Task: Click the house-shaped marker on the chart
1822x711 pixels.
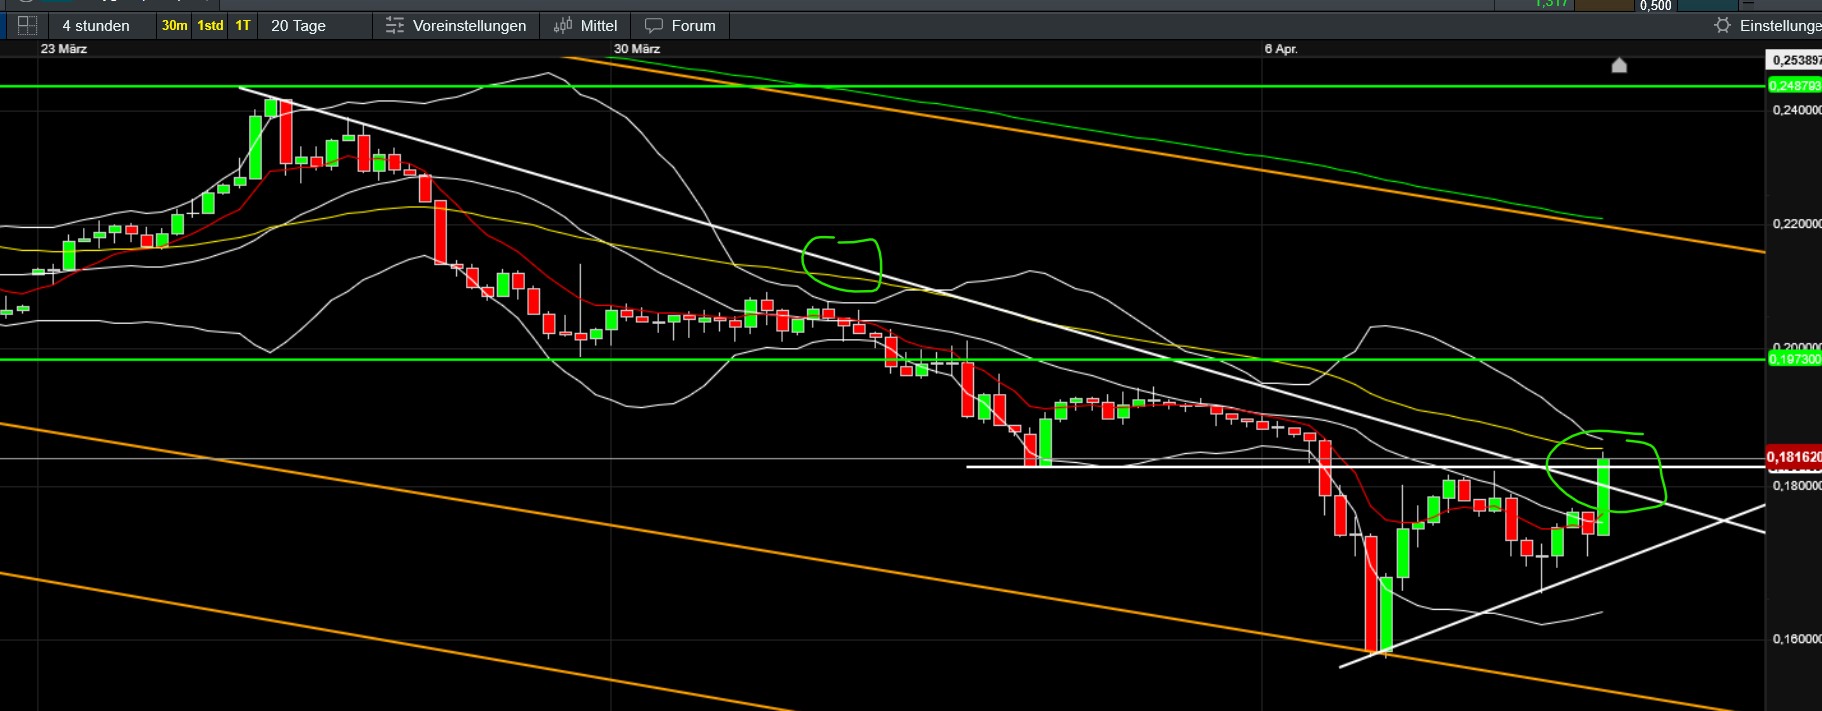Action: [x=1619, y=65]
